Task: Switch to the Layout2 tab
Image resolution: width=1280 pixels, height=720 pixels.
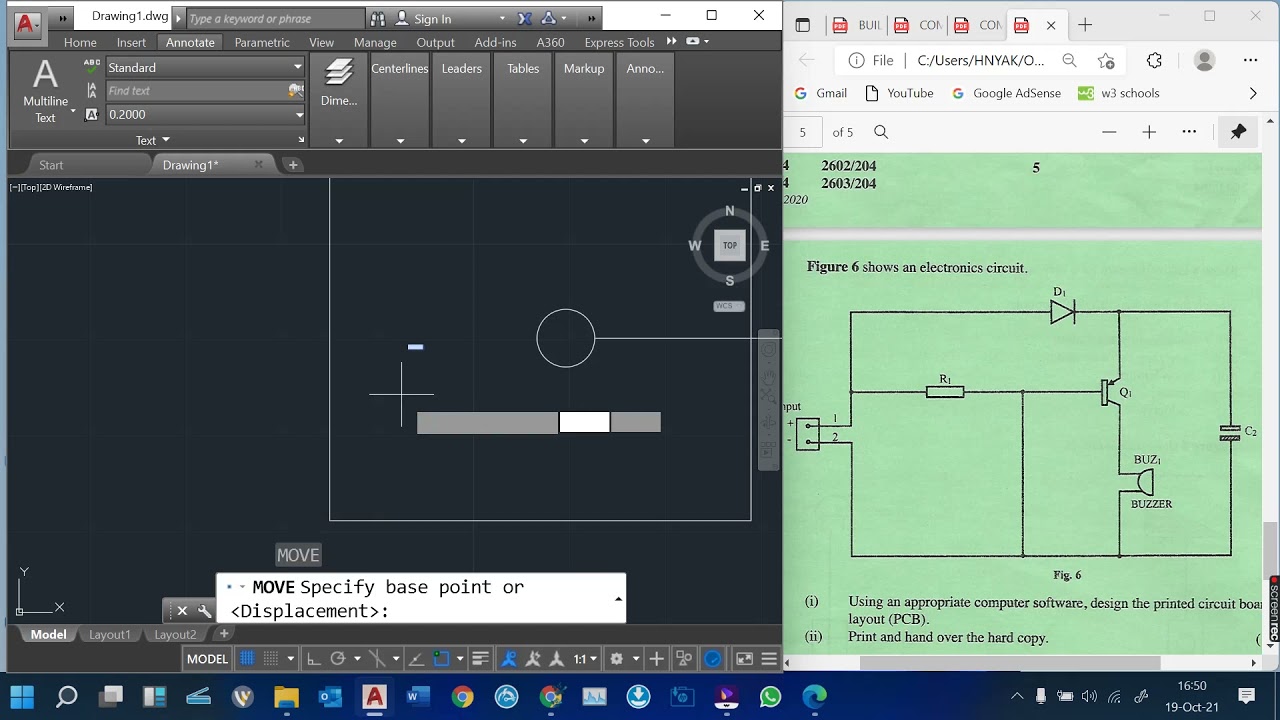Action: 175,634
